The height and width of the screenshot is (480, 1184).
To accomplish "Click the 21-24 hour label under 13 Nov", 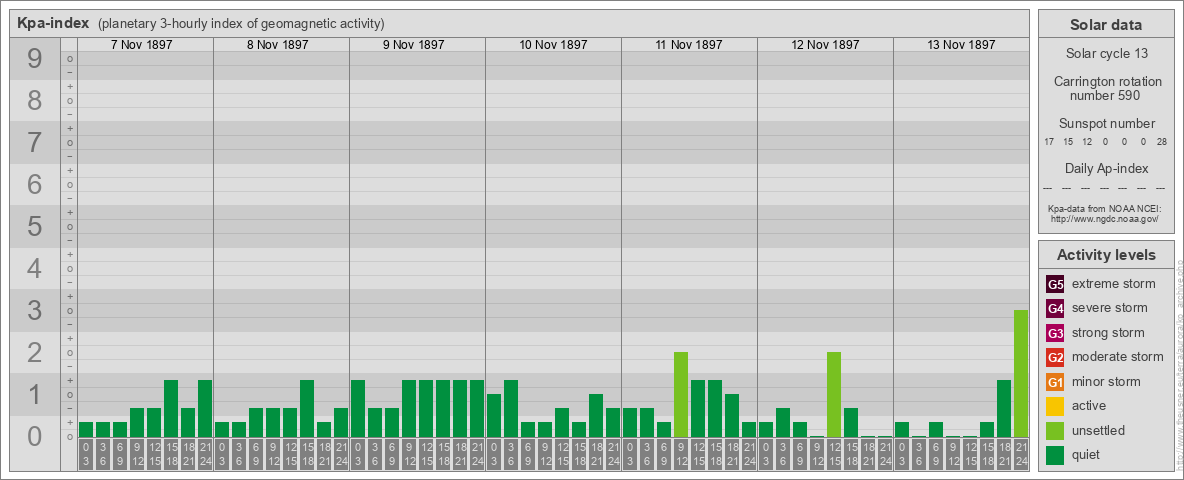I will [x=1021, y=454].
